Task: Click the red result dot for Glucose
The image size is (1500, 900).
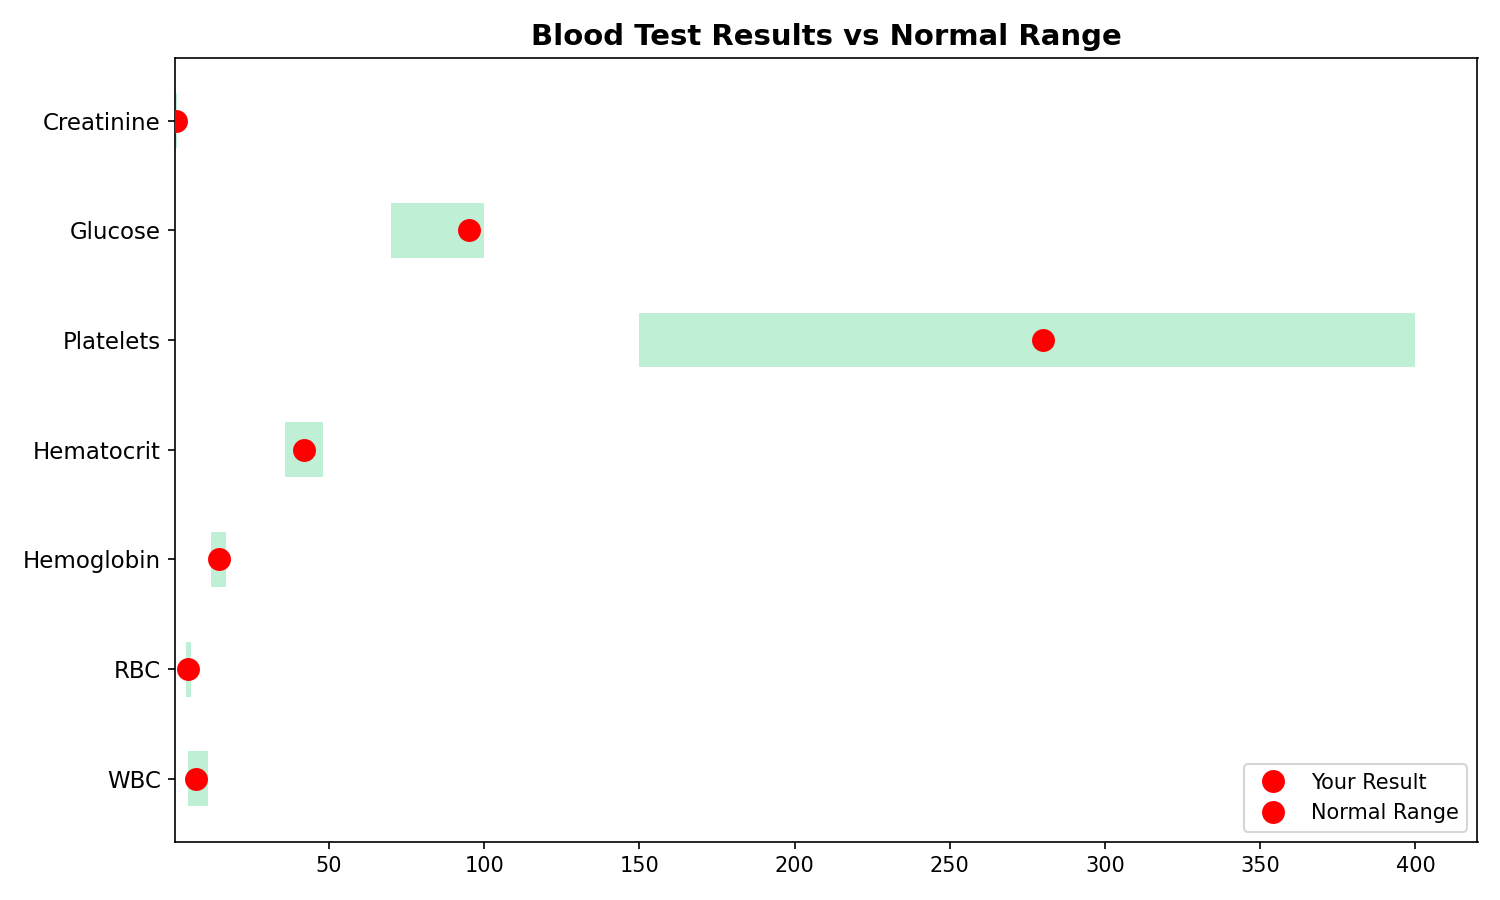Action: point(469,231)
